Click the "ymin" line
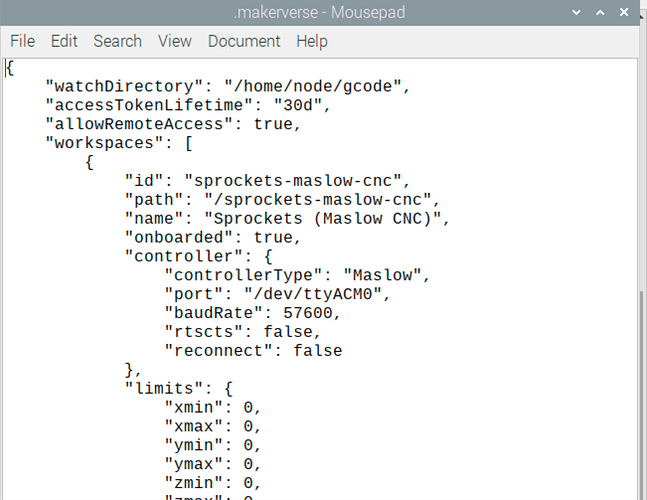647x500 pixels. 213,446
